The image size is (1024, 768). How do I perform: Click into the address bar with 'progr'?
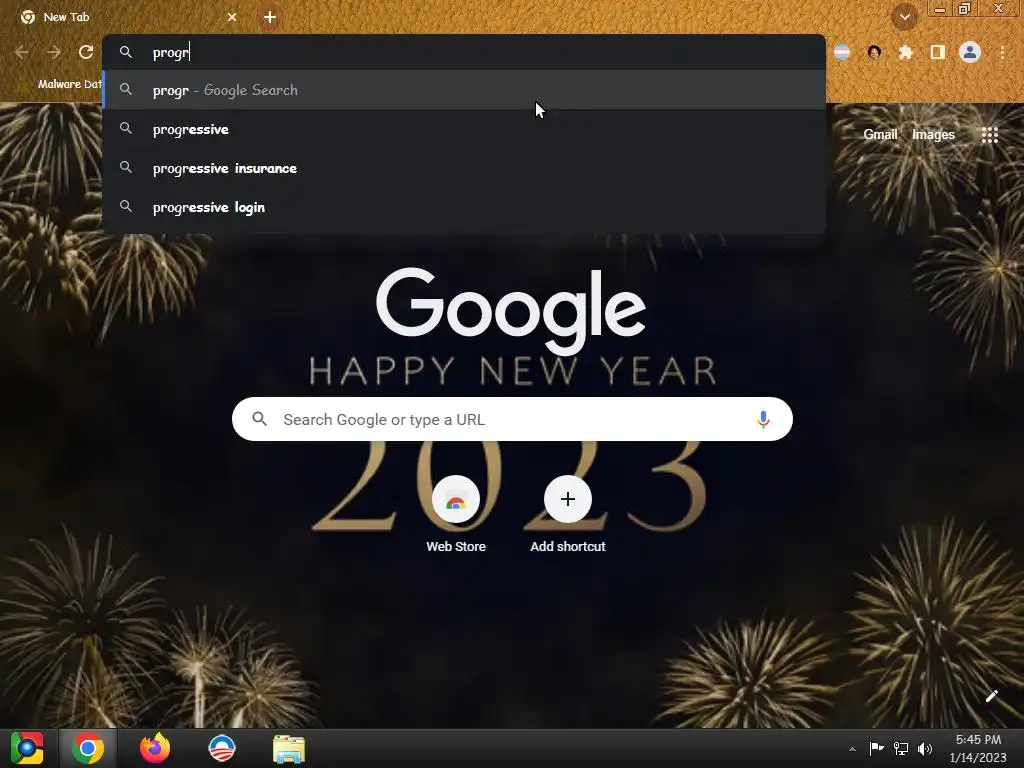click(x=464, y=52)
